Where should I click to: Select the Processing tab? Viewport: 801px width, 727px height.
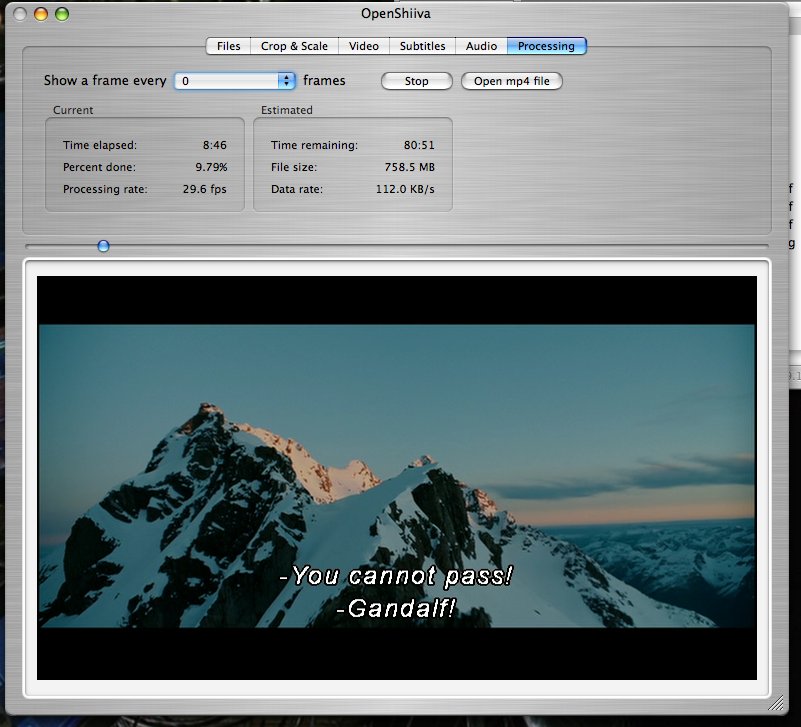pyautogui.click(x=547, y=46)
